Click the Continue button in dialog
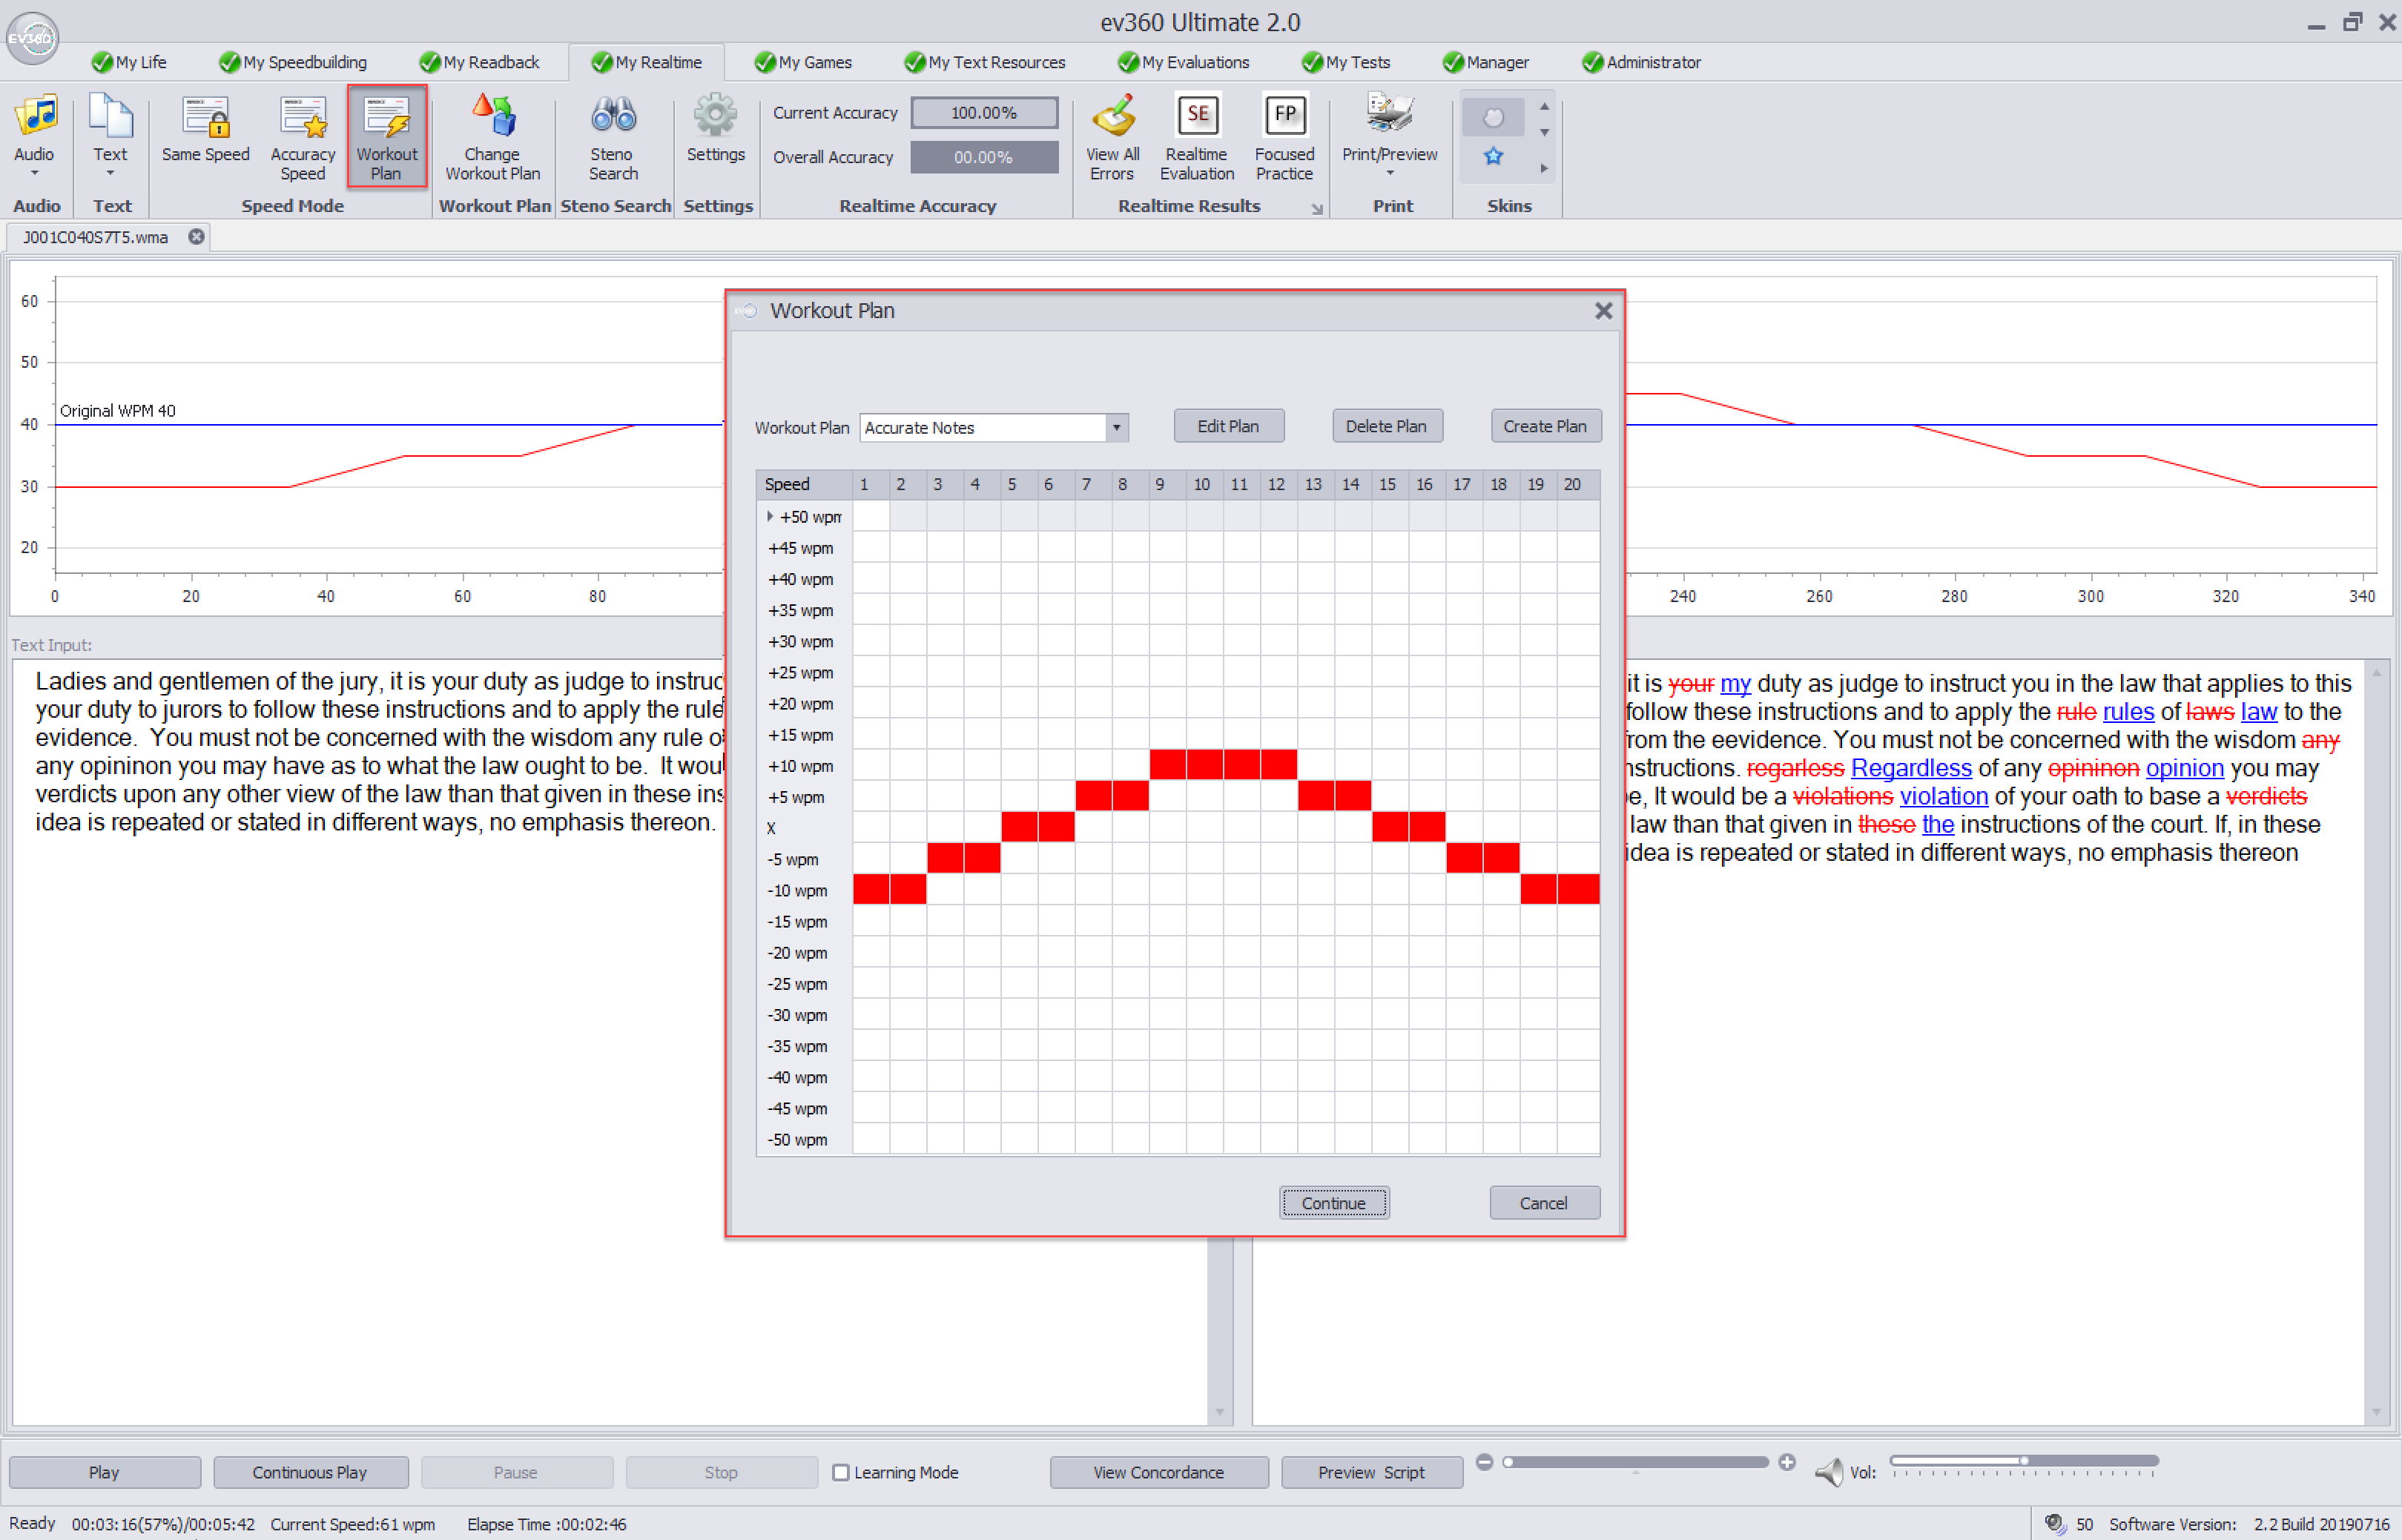Viewport: 2402px width, 1540px height. 1334,1203
